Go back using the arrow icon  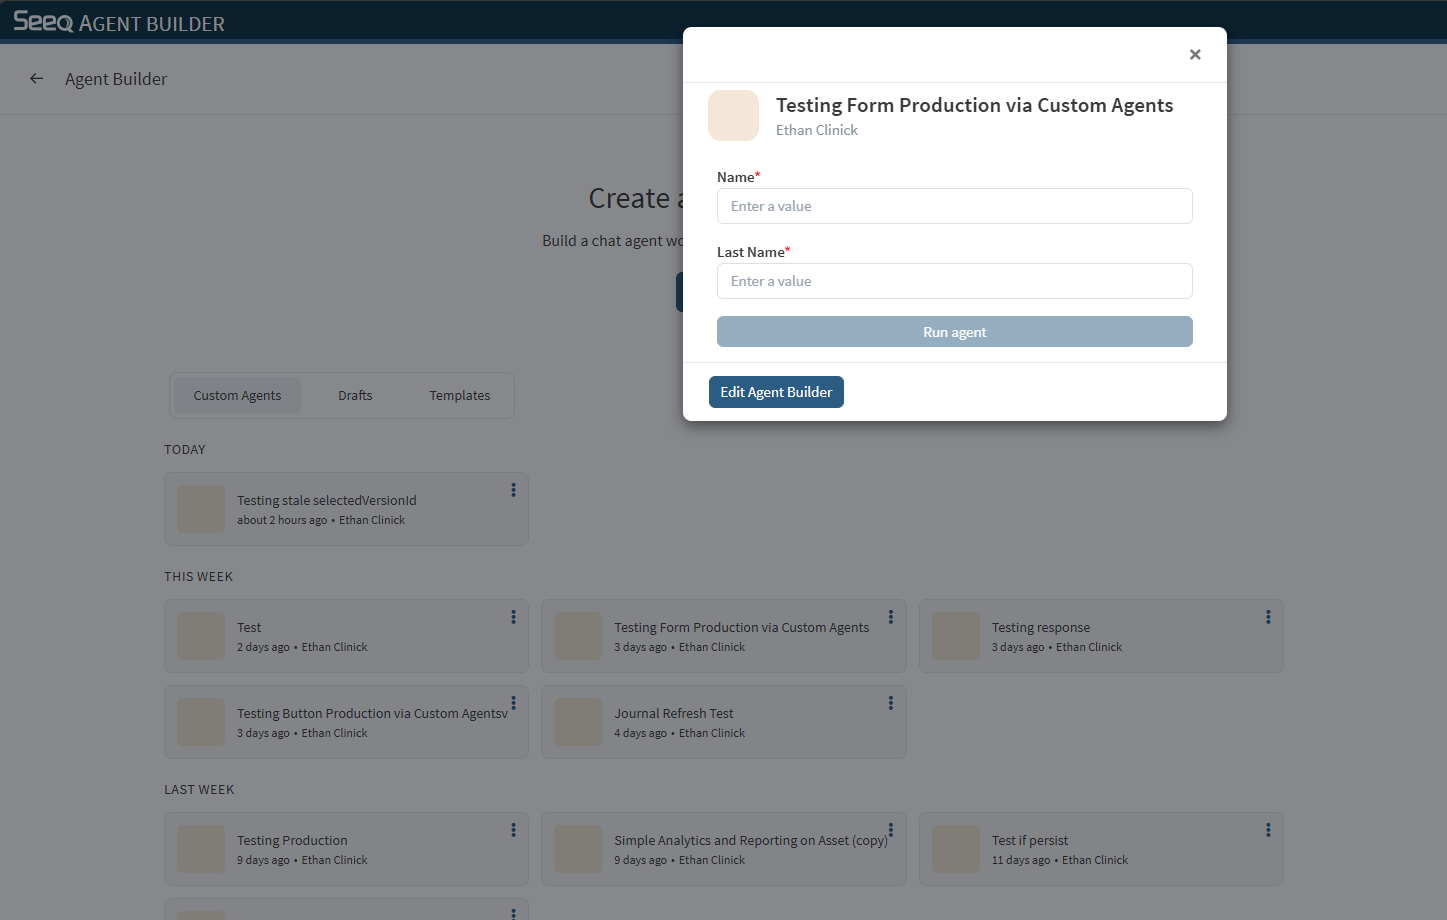point(37,79)
